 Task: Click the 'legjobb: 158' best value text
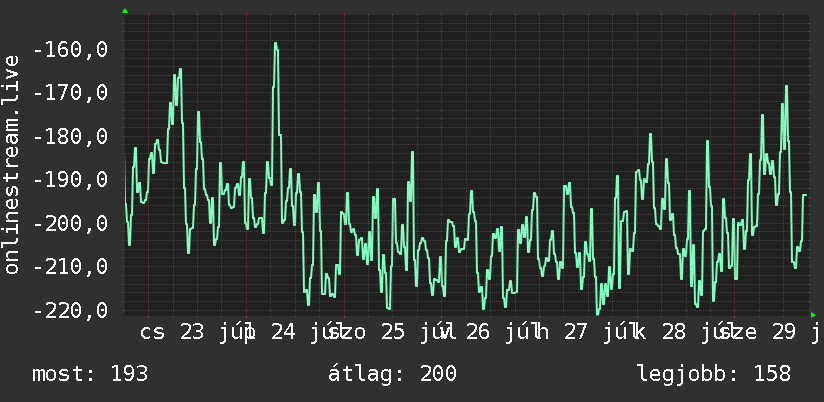pos(714,374)
